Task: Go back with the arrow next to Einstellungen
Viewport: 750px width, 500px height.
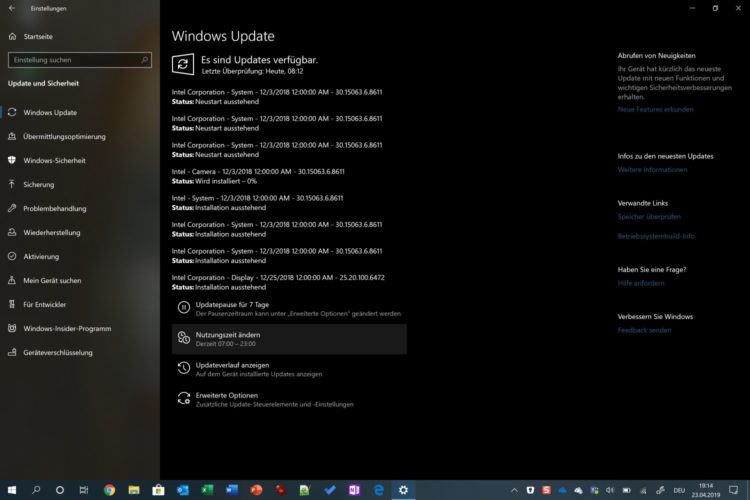Action: point(11,8)
